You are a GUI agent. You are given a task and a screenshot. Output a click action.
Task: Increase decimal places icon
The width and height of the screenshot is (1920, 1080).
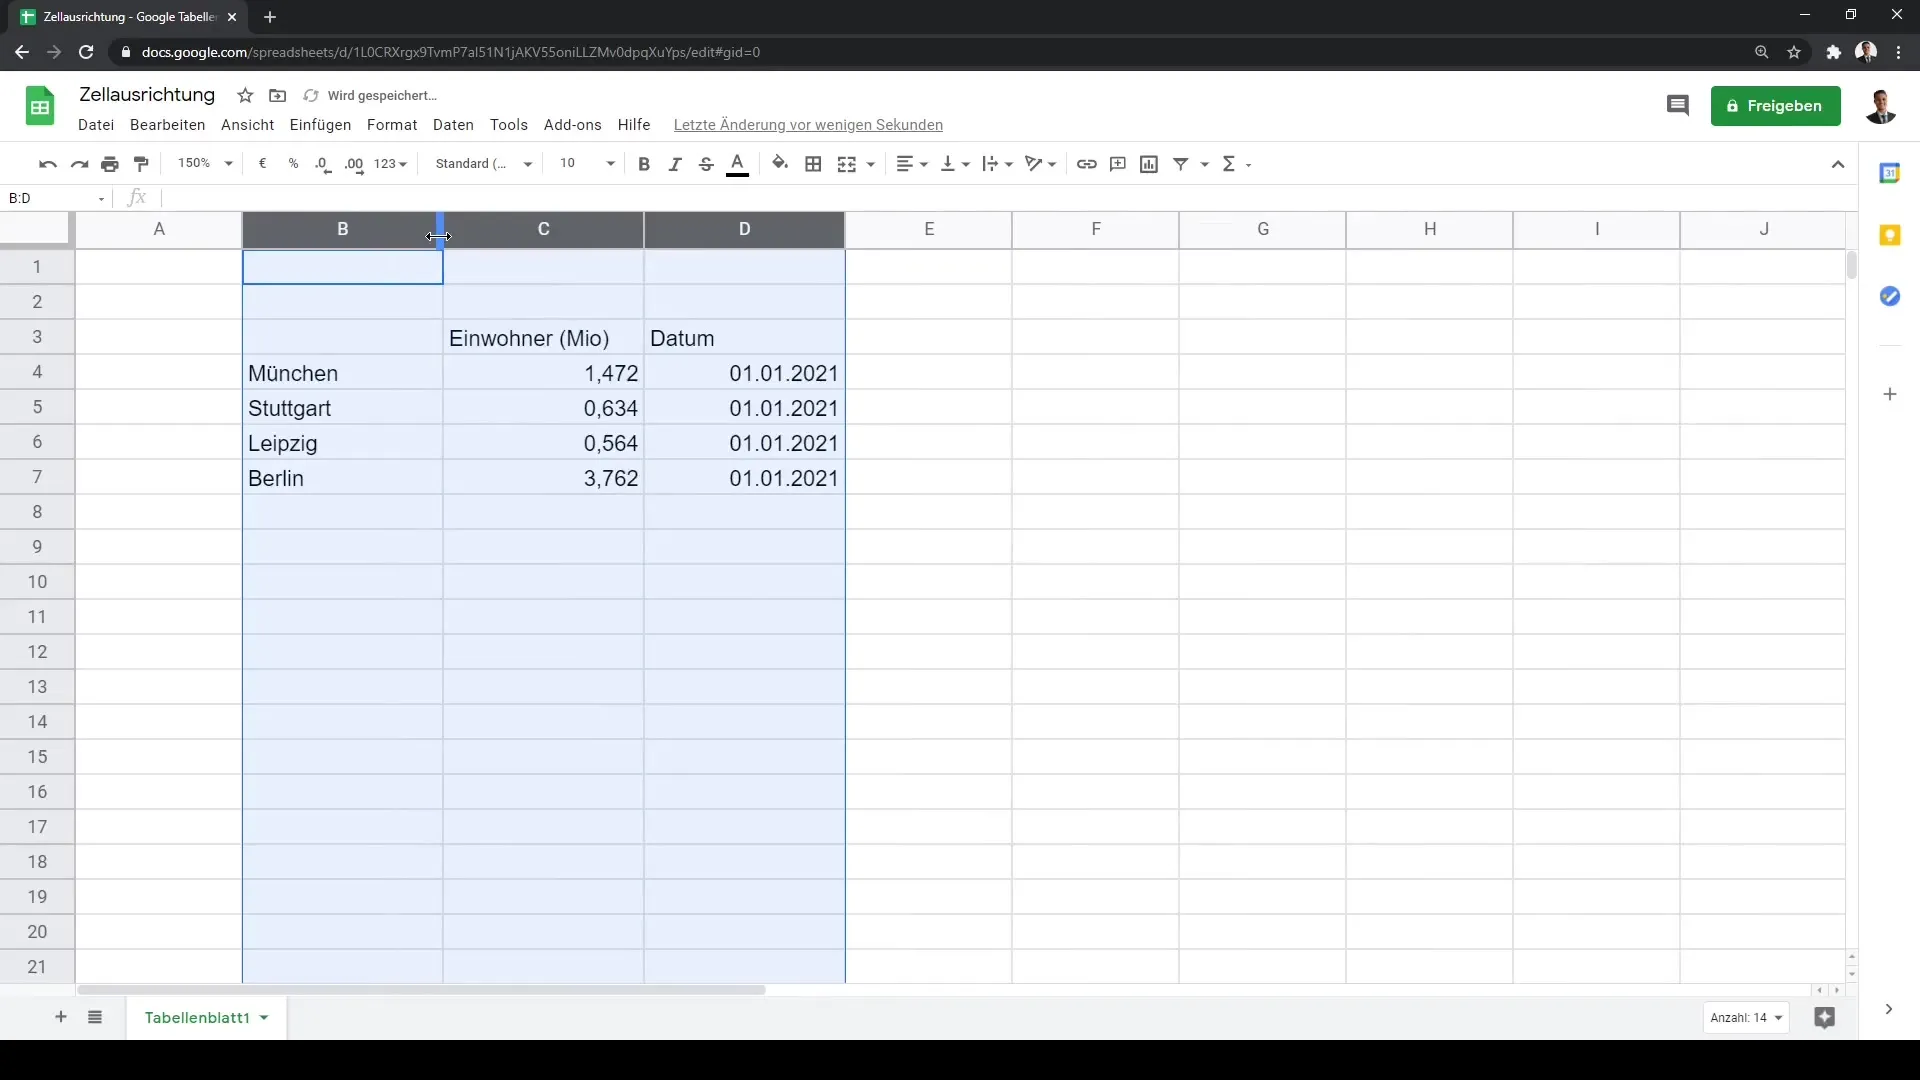tap(354, 164)
